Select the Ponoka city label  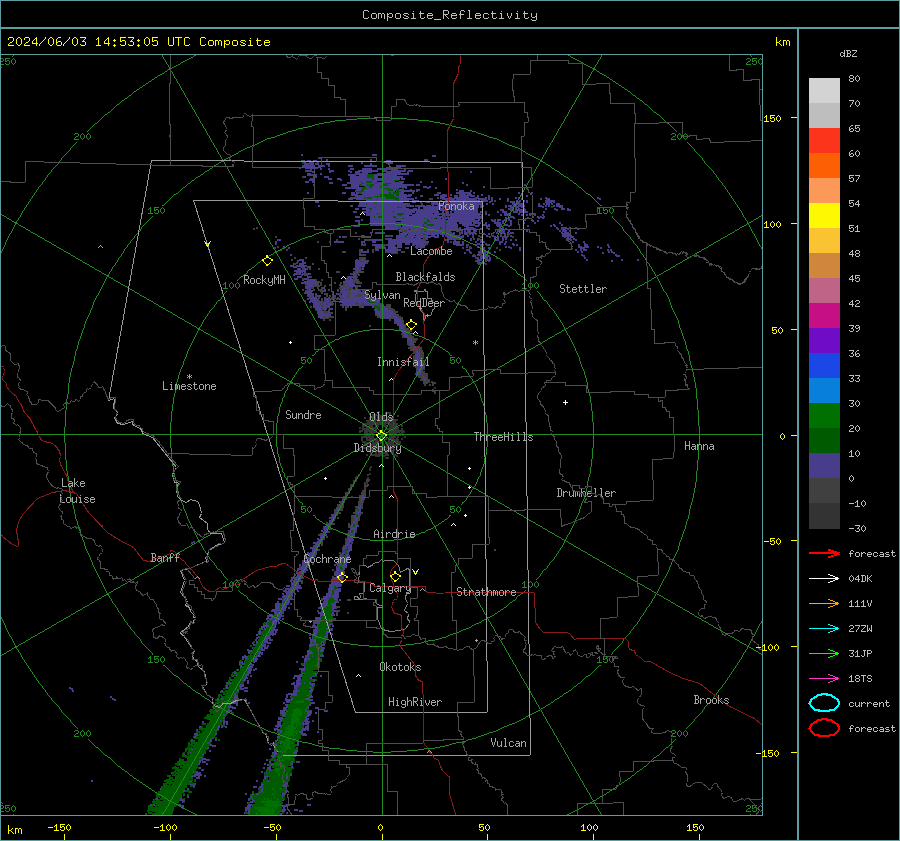[x=456, y=206]
